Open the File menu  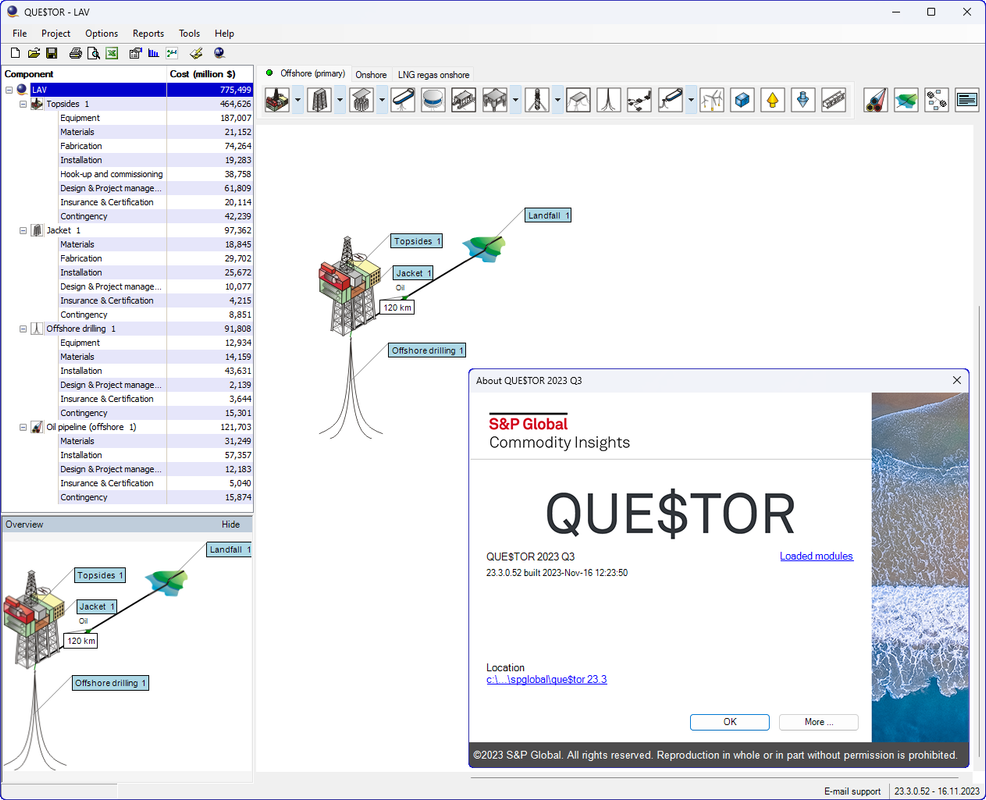pyautogui.click(x=19, y=33)
